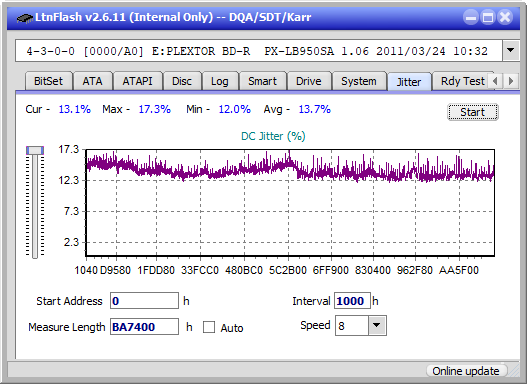Click the Online update button
527x384 pixels.
tap(465, 371)
